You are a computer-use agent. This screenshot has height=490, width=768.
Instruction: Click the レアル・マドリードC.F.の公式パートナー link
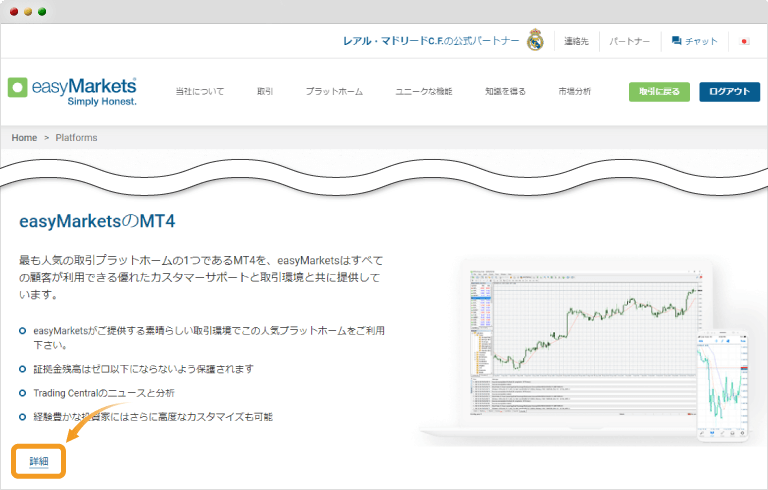click(431, 41)
